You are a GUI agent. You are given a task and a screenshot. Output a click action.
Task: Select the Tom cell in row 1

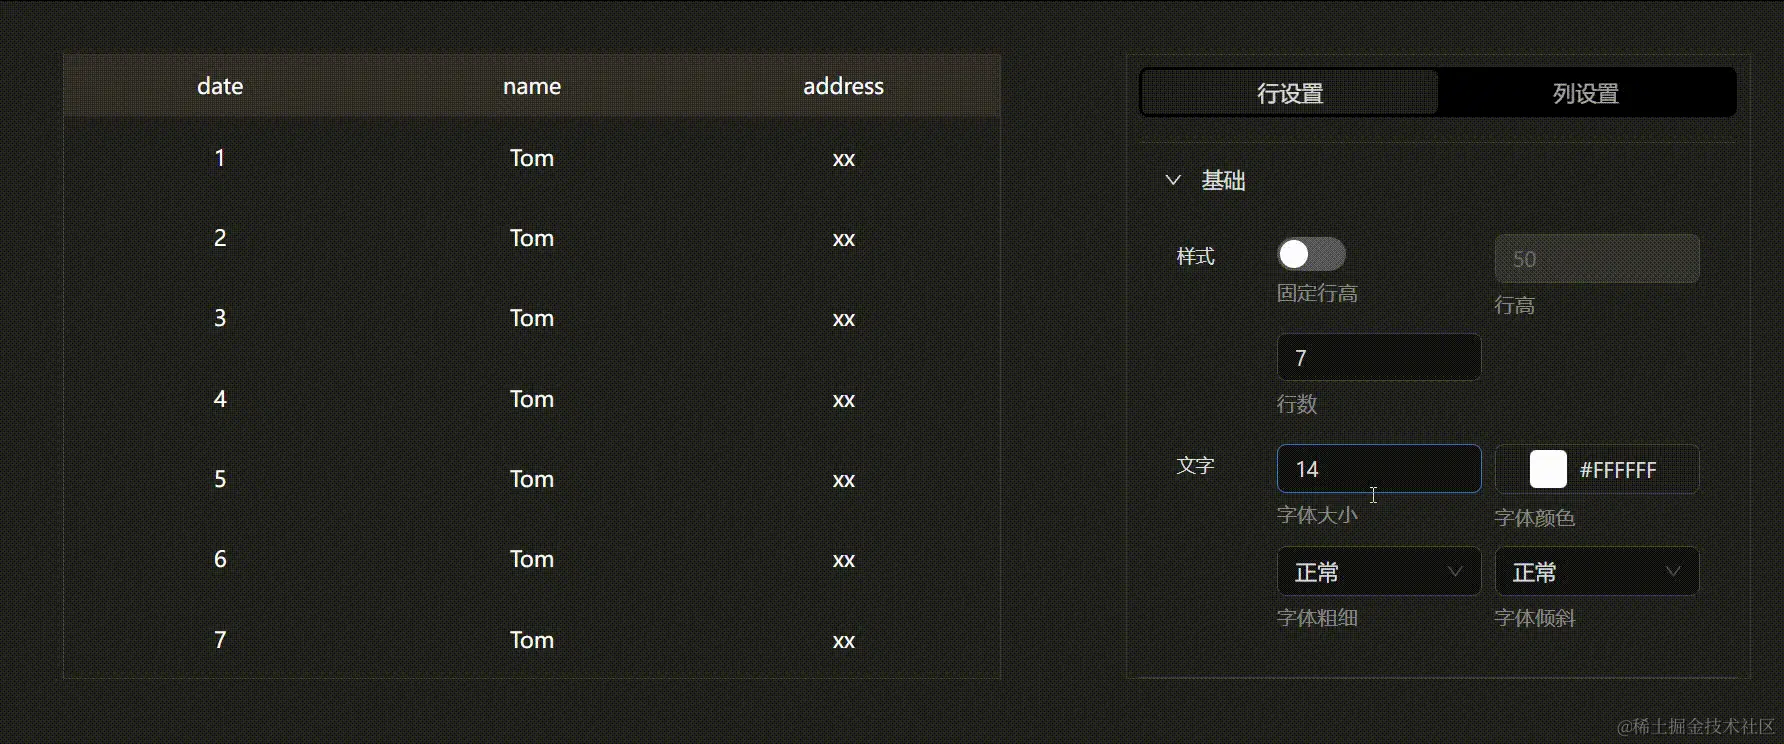pyautogui.click(x=531, y=157)
